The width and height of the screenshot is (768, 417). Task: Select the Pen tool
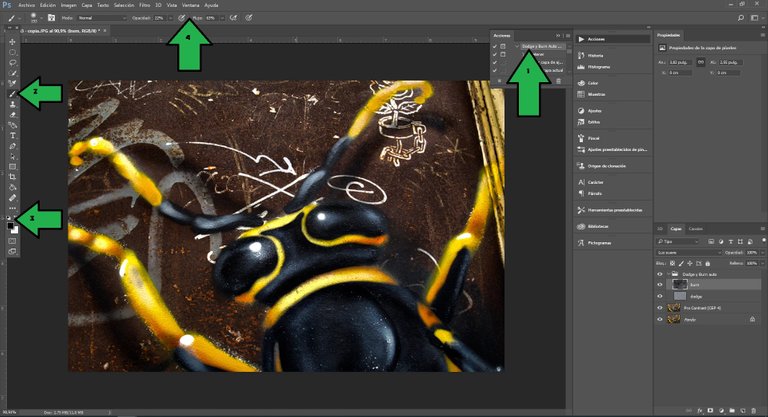[x=12, y=146]
